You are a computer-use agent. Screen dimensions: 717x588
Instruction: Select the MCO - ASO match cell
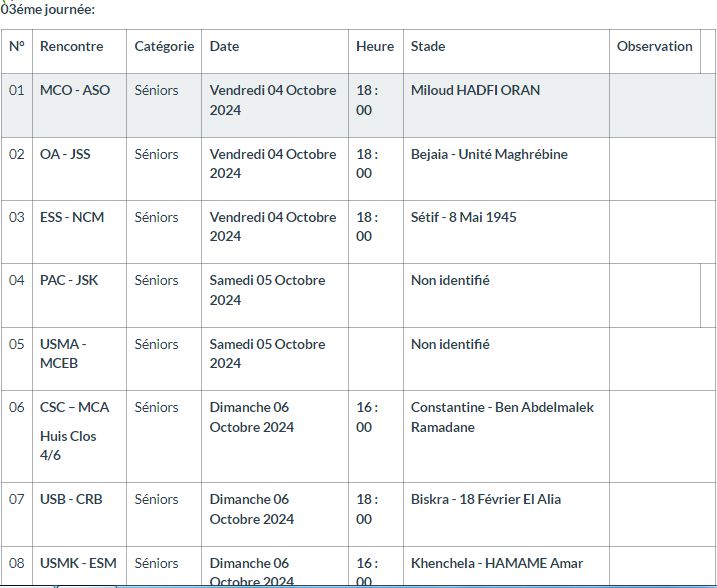point(75,90)
